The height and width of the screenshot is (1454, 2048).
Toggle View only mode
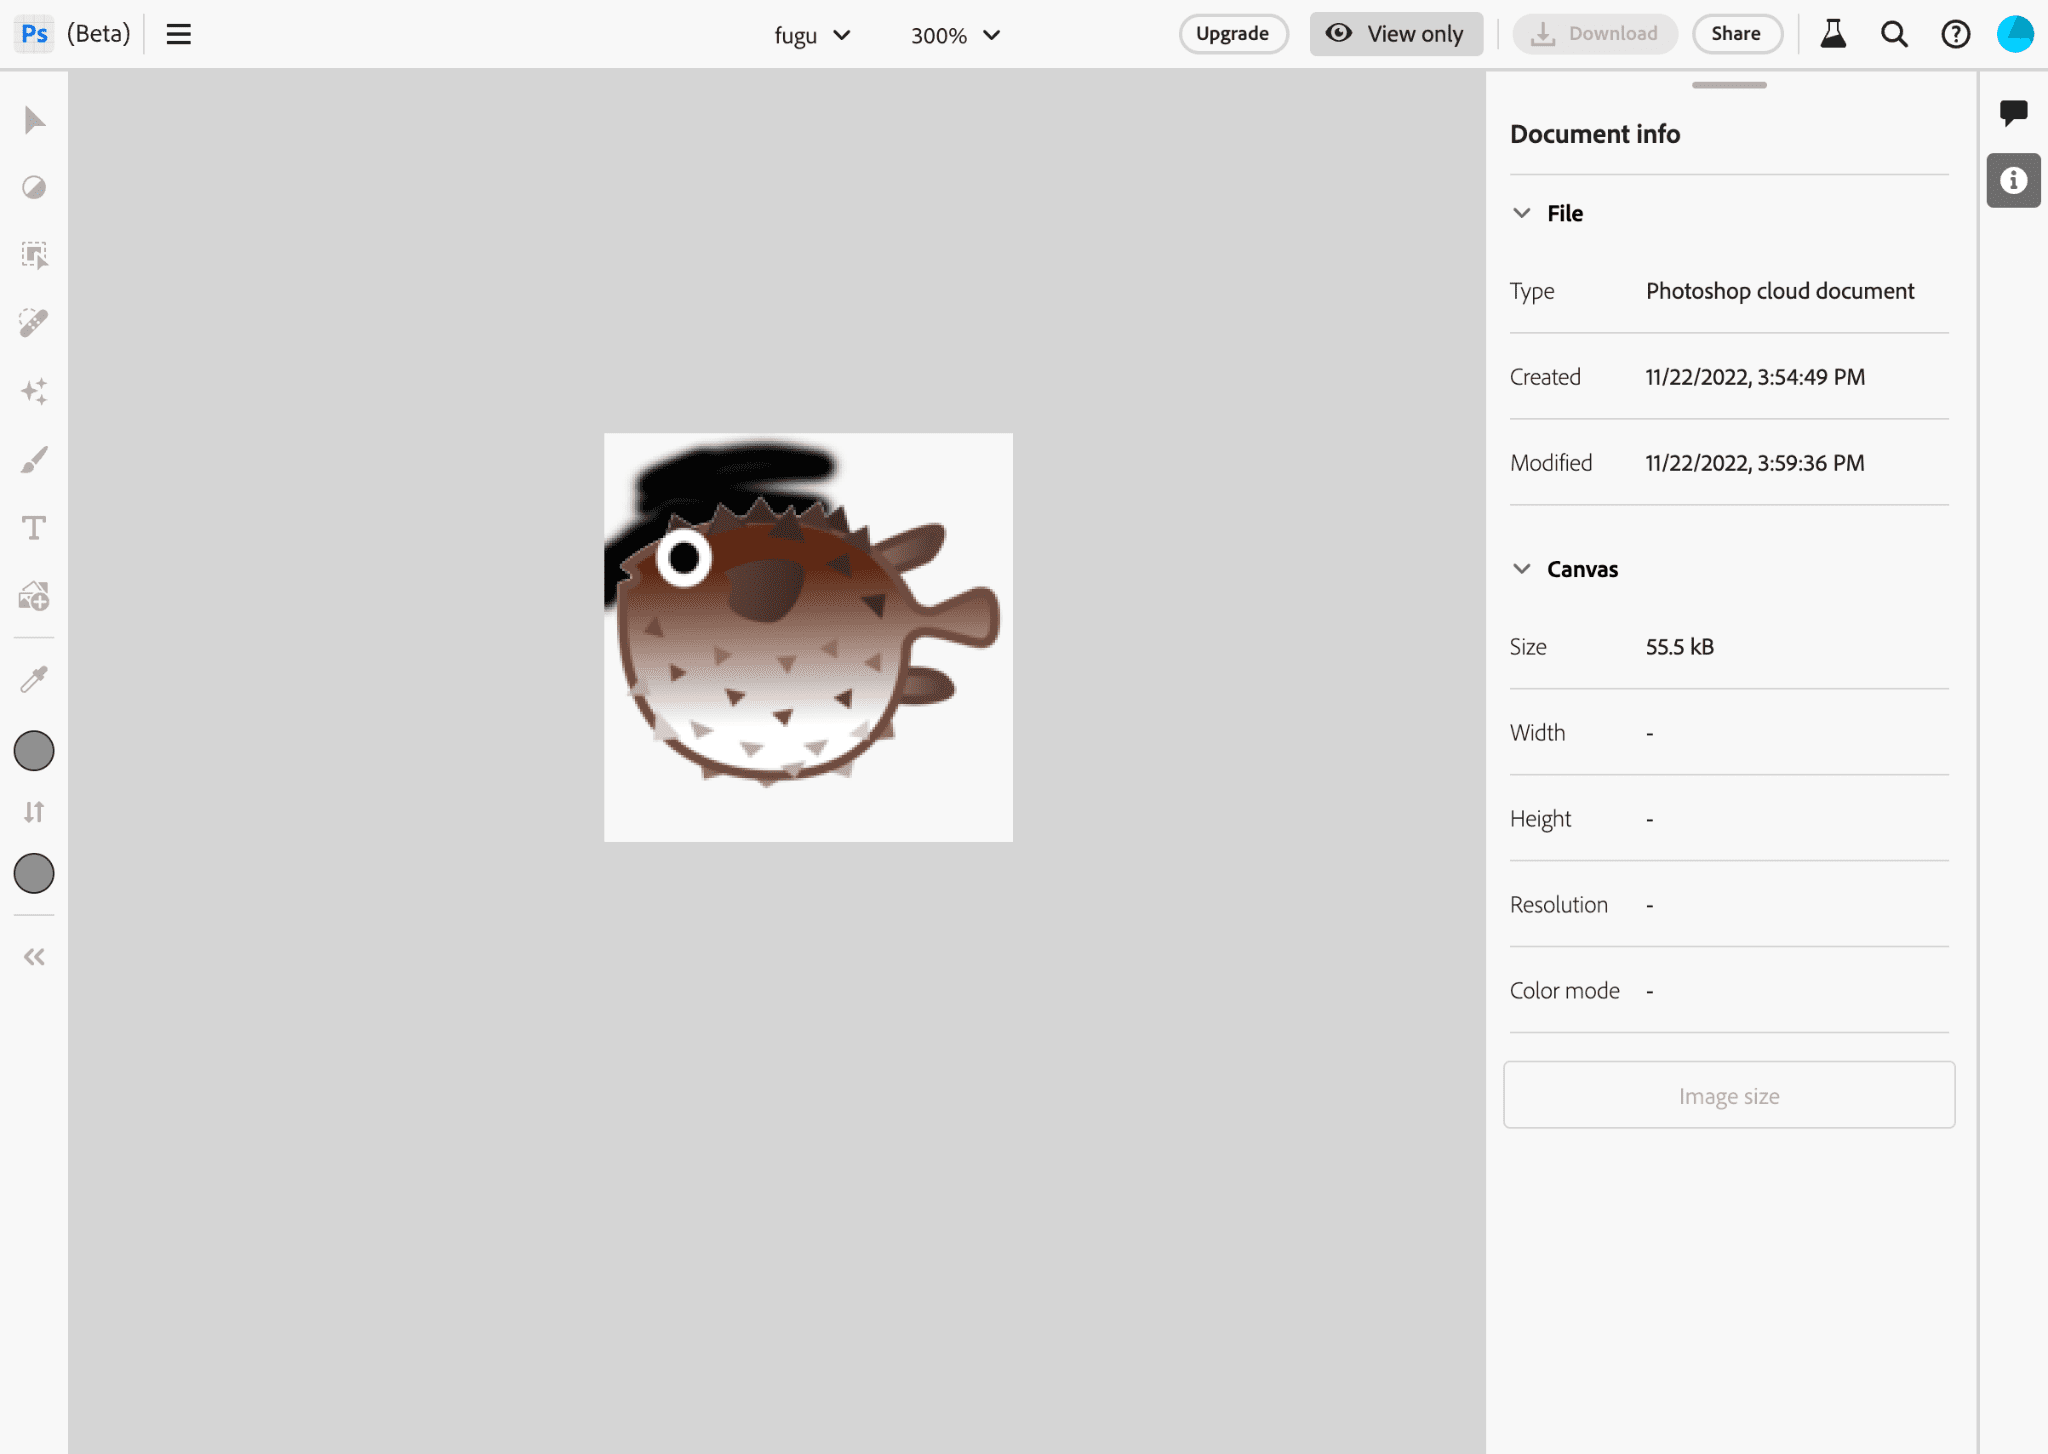point(1397,35)
